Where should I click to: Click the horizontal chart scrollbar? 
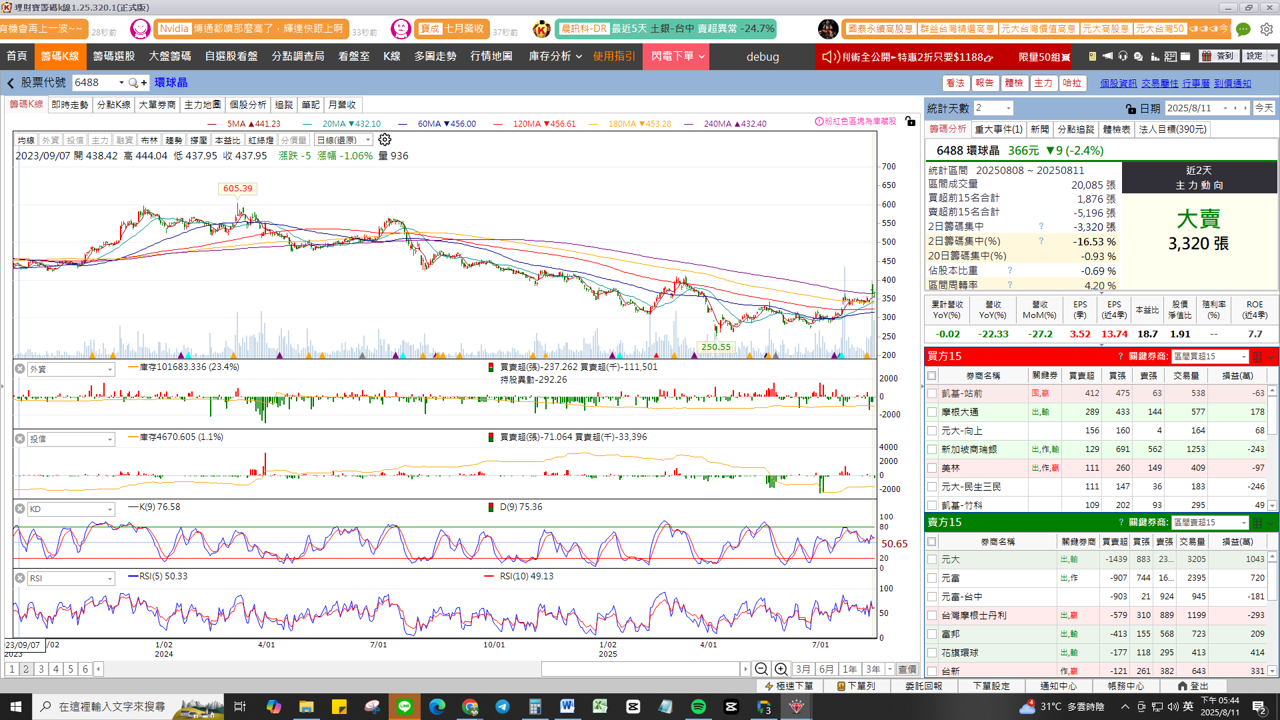641,669
